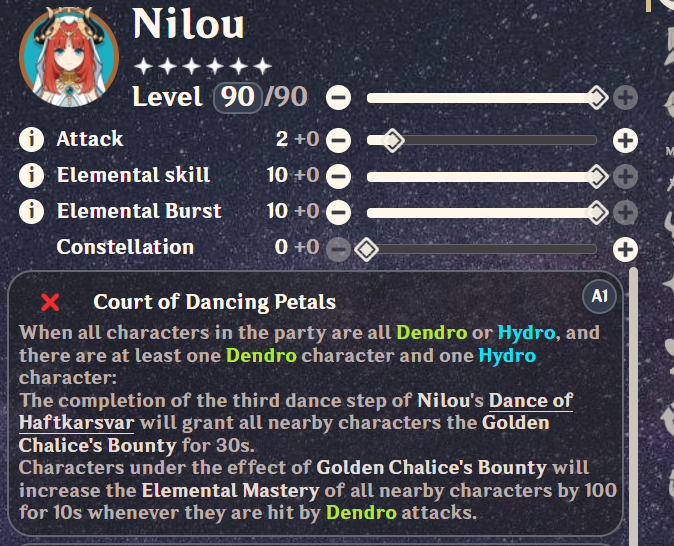
Task: Click the Court of Dancing Petals title
Action: click(214, 302)
